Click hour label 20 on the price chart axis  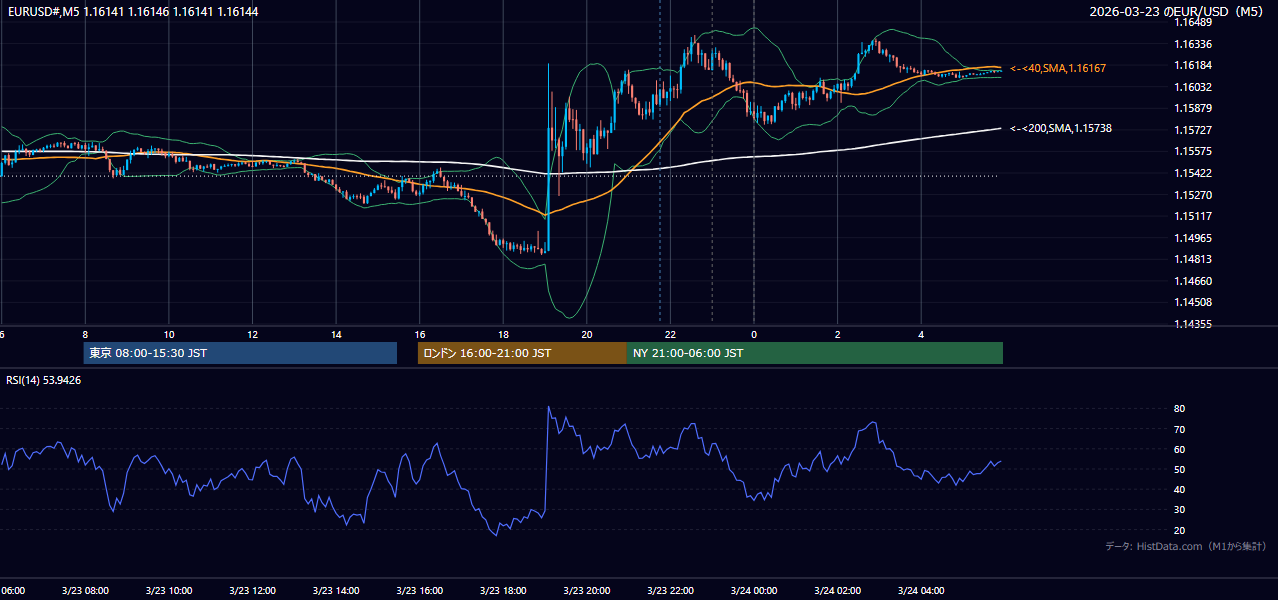[x=587, y=334]
